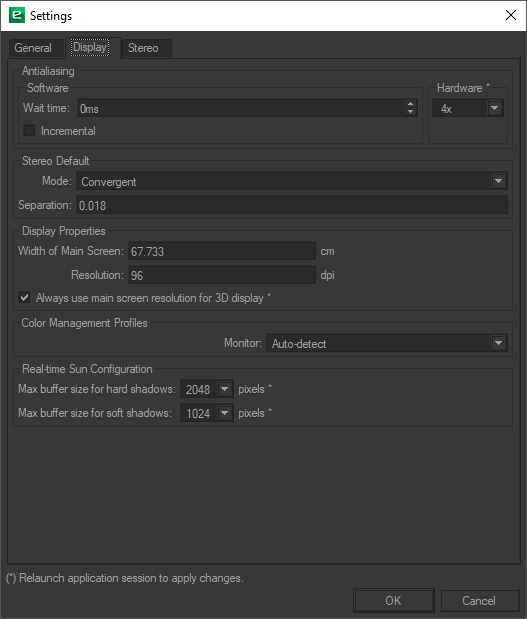The height and width of the screenshot is (619, 527).
Task: Open the Stereo Mode Convergent dropdown
Action: 292,181
